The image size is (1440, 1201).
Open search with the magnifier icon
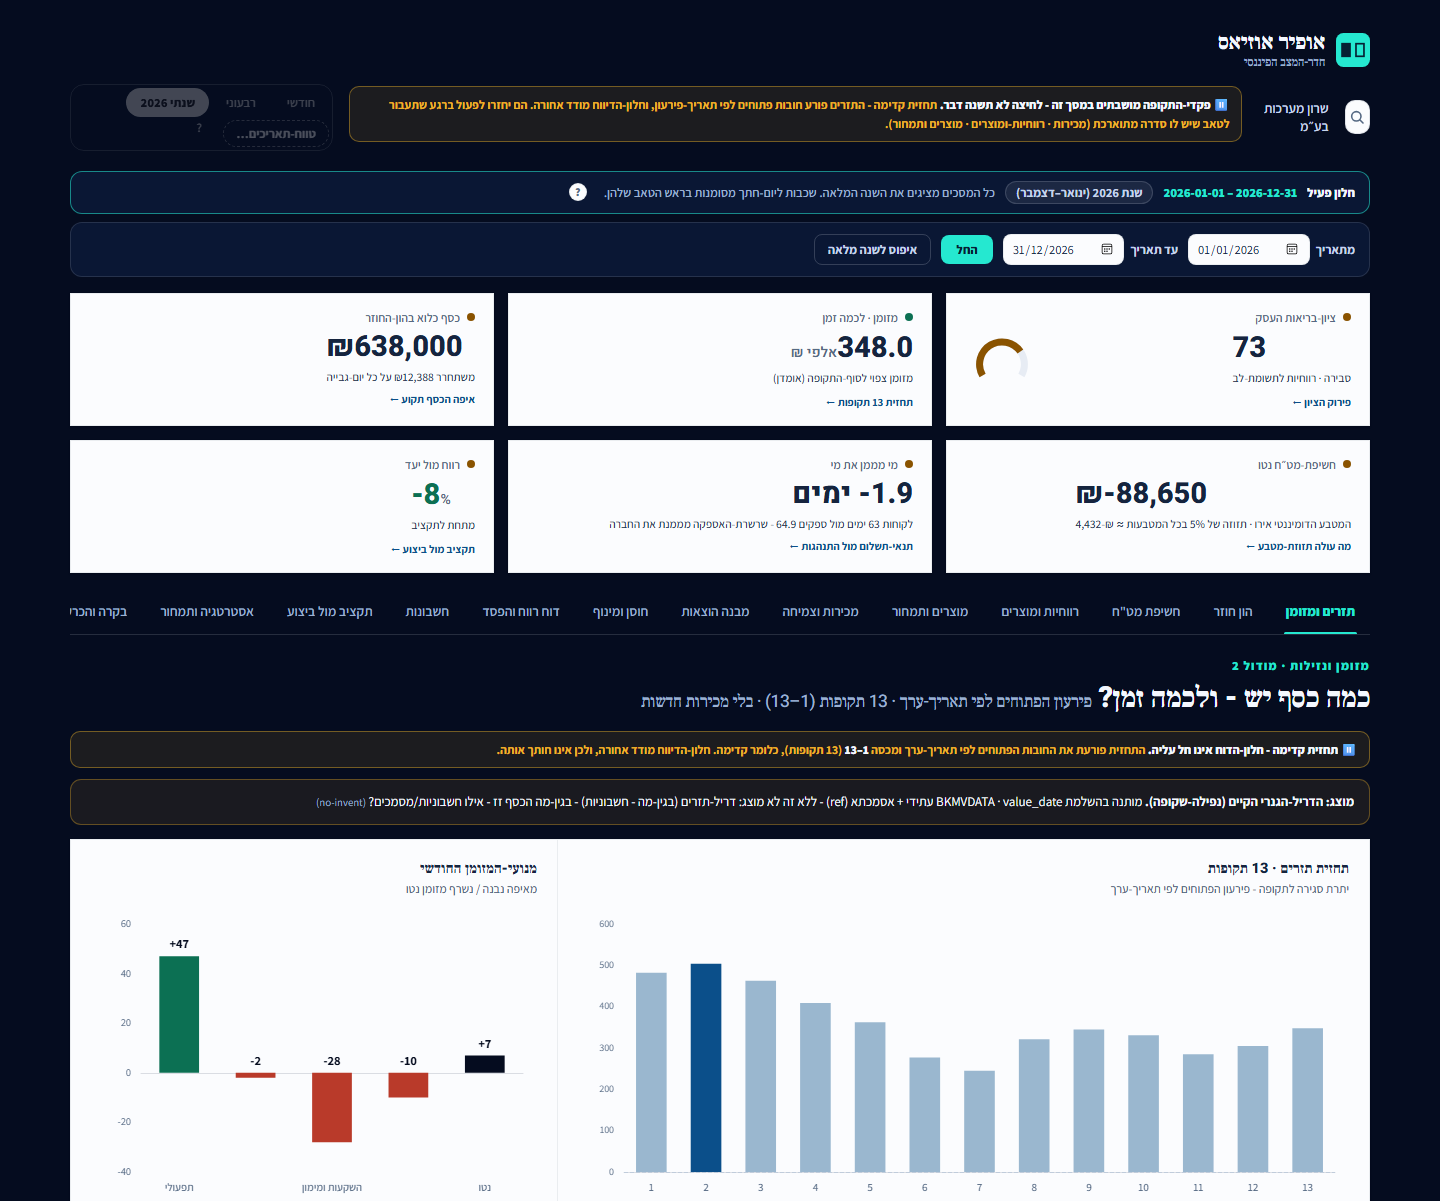pyautogui.click(x=1357, y=117)
